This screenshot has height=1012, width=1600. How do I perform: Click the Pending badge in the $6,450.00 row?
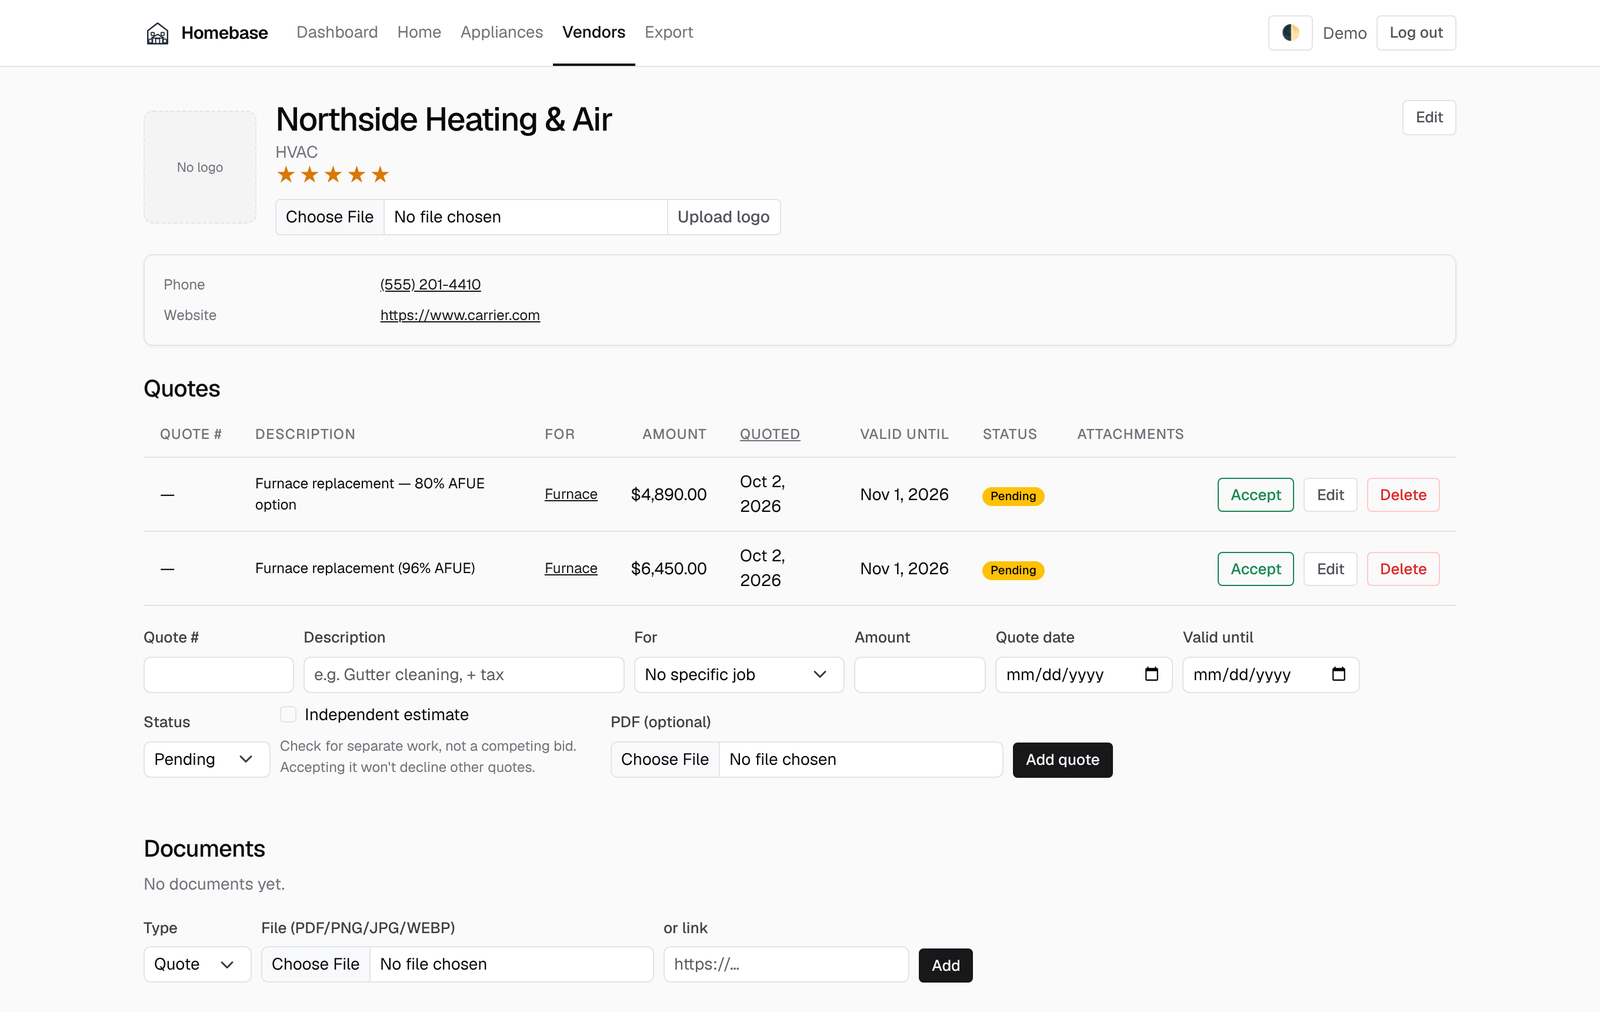click(1013, 570)
